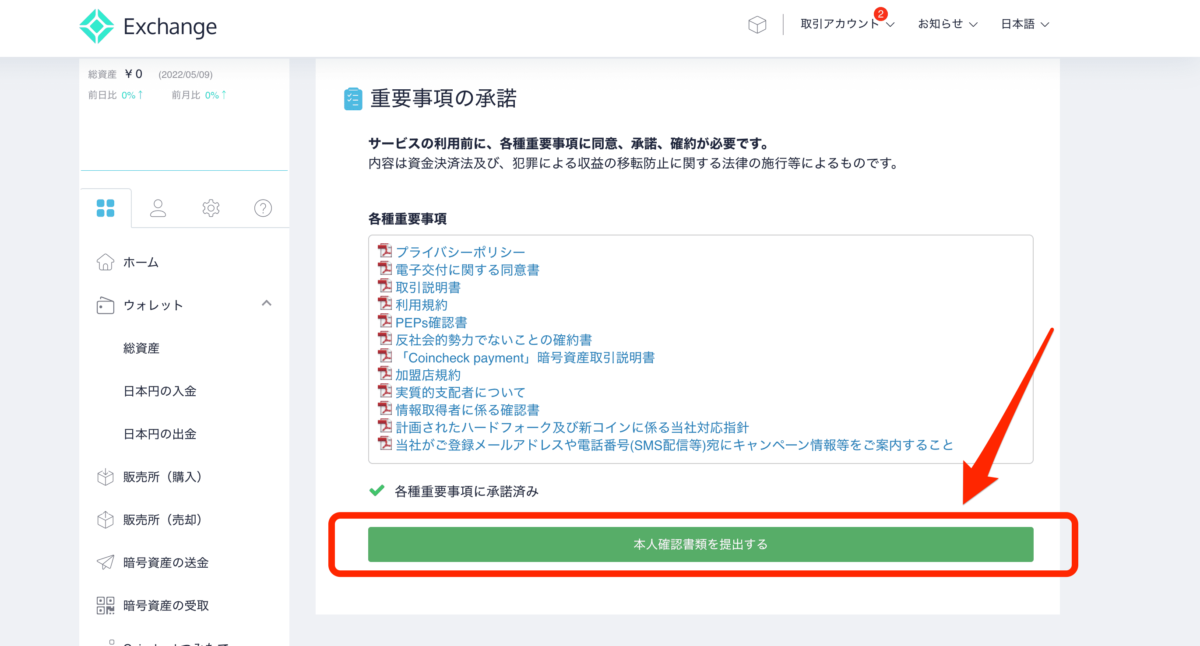
Task: Click PDF icon beside 「Coincheck payment」暗号資産取引説明書
Action: point(384,356)
